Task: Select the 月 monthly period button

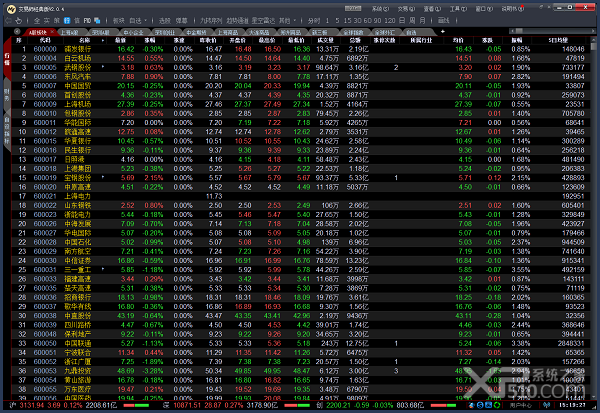Action: coord(422,21)
